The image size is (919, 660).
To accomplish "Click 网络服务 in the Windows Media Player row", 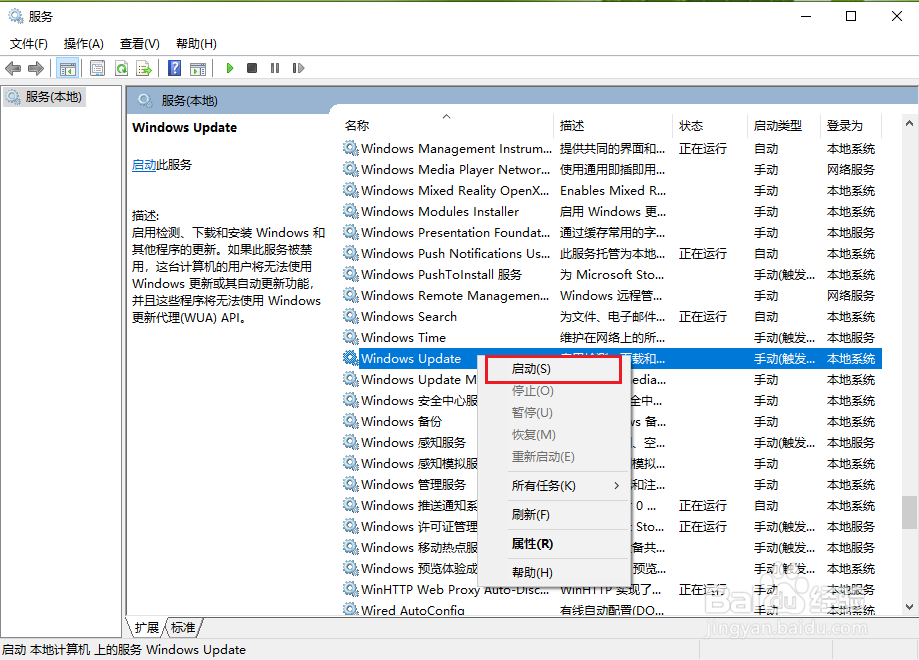I will pyautogui.click(x=850, y=169).
